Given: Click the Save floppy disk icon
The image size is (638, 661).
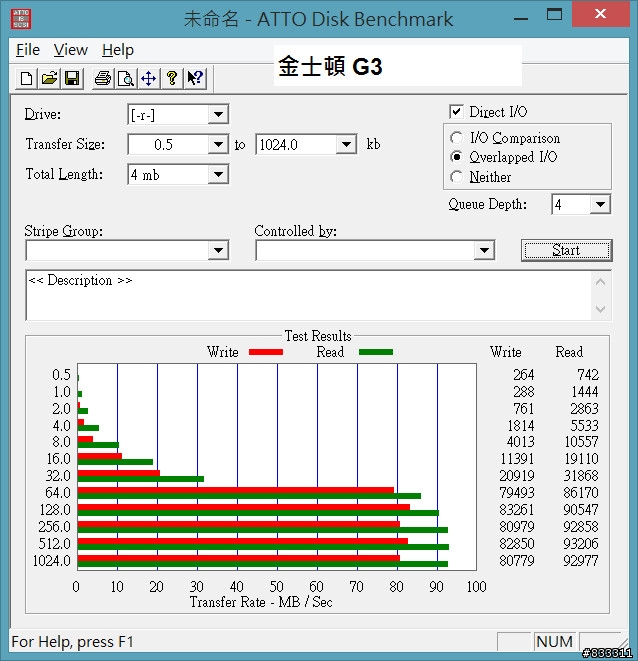Looking at the screenshot, I should click(x=72, y=78).
